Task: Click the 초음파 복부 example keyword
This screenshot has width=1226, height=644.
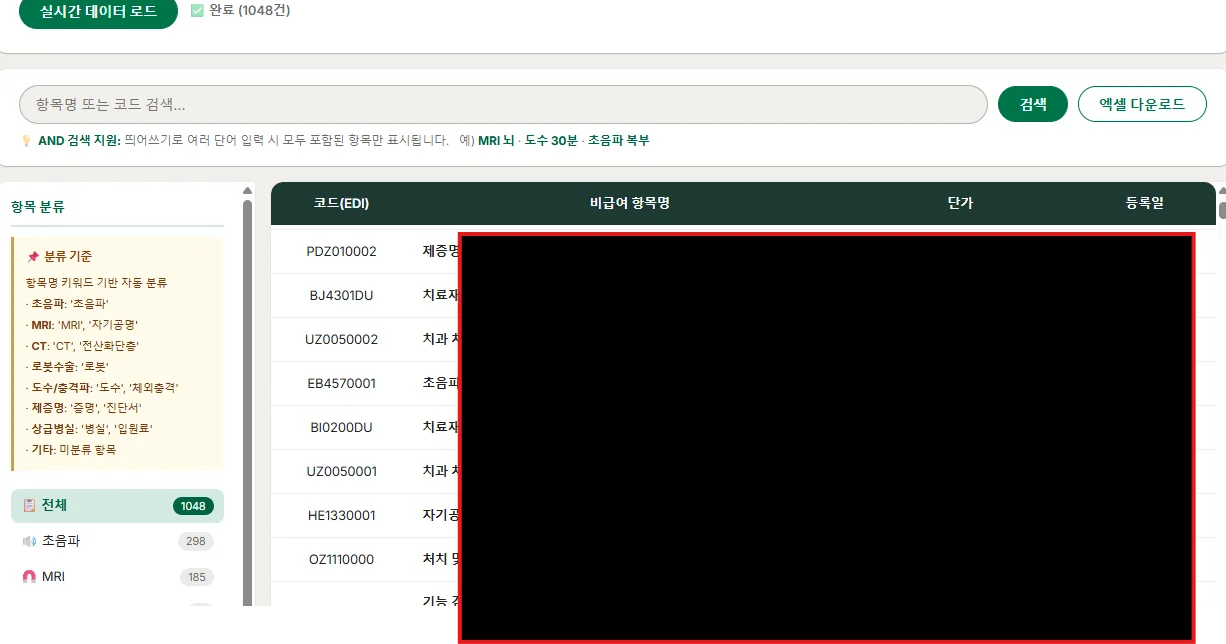Action: (x=618, y=141)
